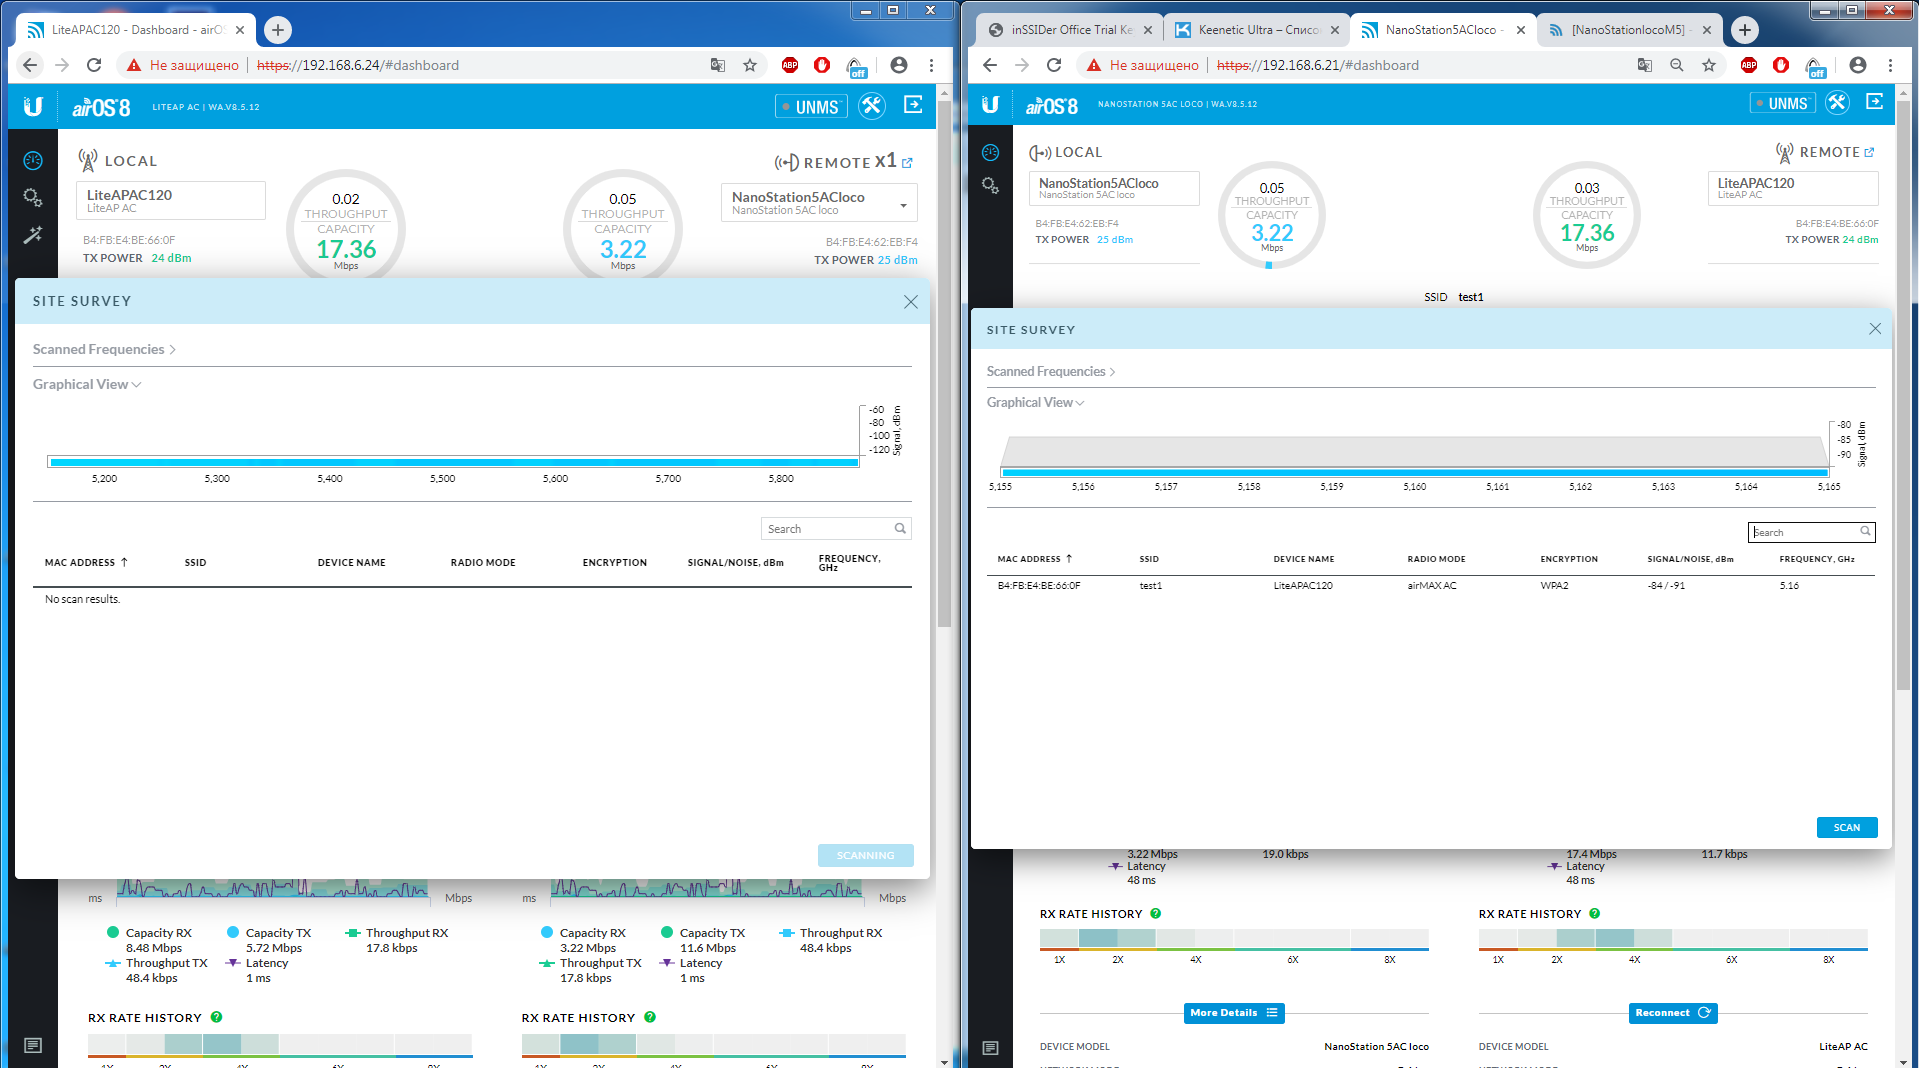The image size is (1919, 1068).
Task: Reload page in right browser window
Action: [x=1054, y=65]
